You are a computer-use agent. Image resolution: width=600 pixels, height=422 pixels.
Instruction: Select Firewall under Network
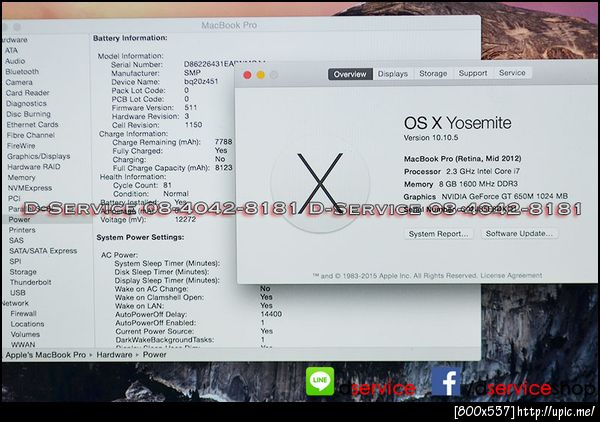point(23,314)
